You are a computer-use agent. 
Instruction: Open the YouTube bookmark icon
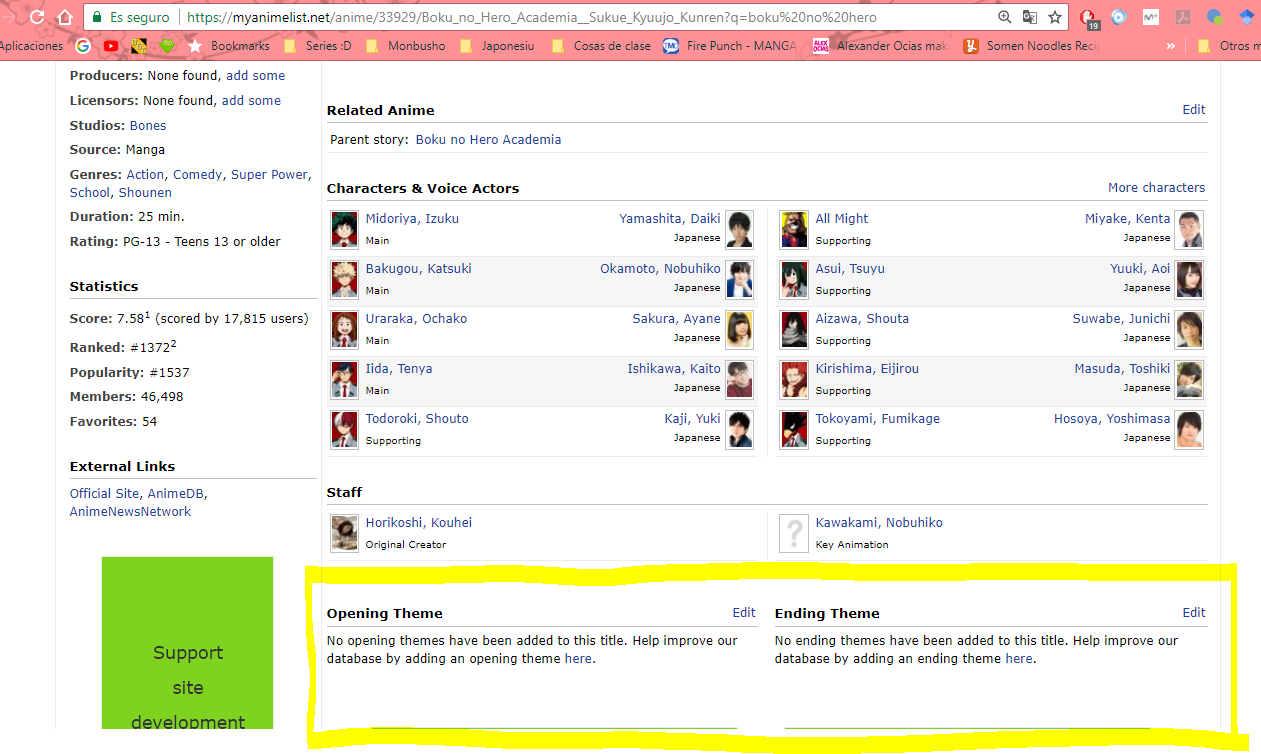(111, 45)
